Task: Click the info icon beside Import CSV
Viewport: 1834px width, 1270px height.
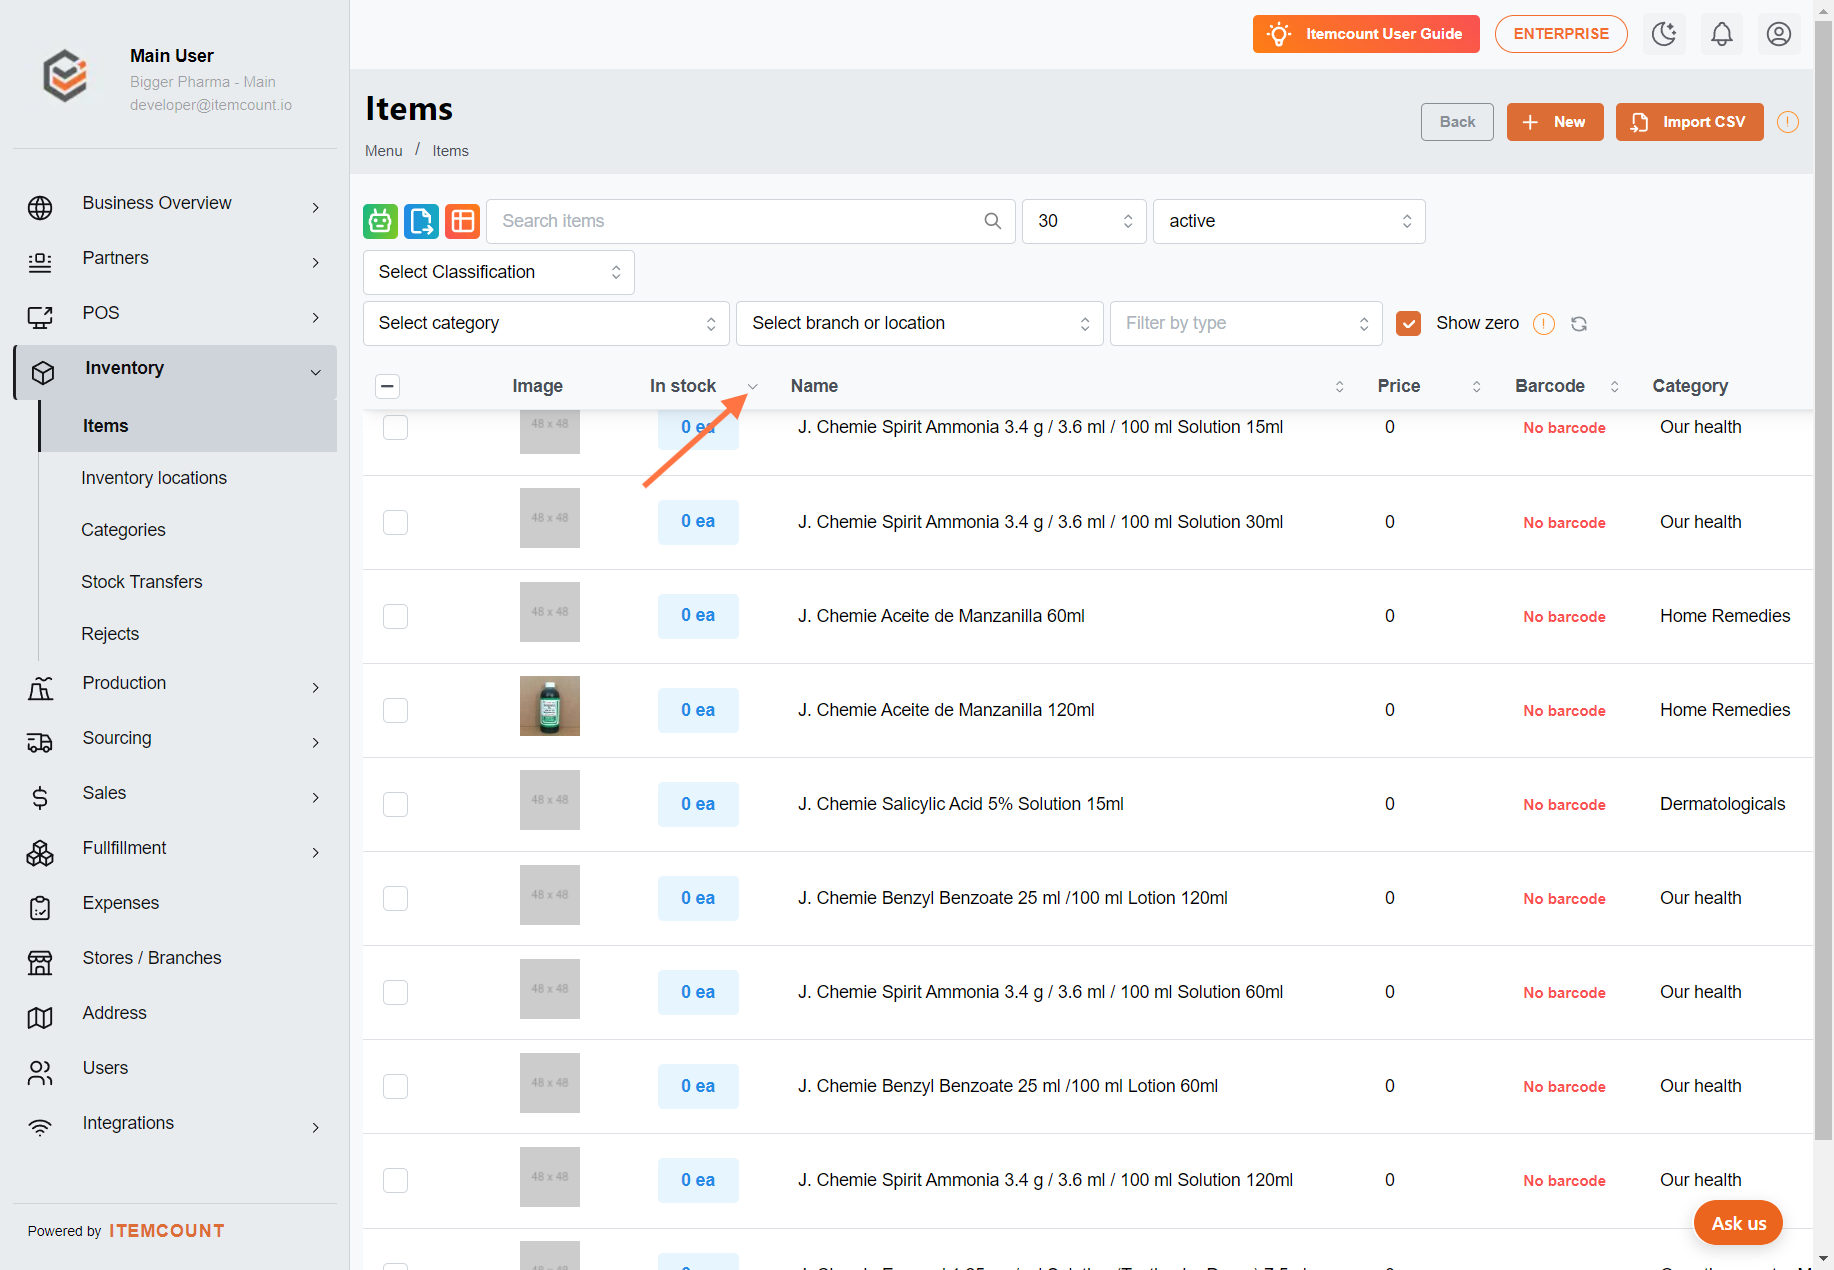Action: coord(1788,122)
